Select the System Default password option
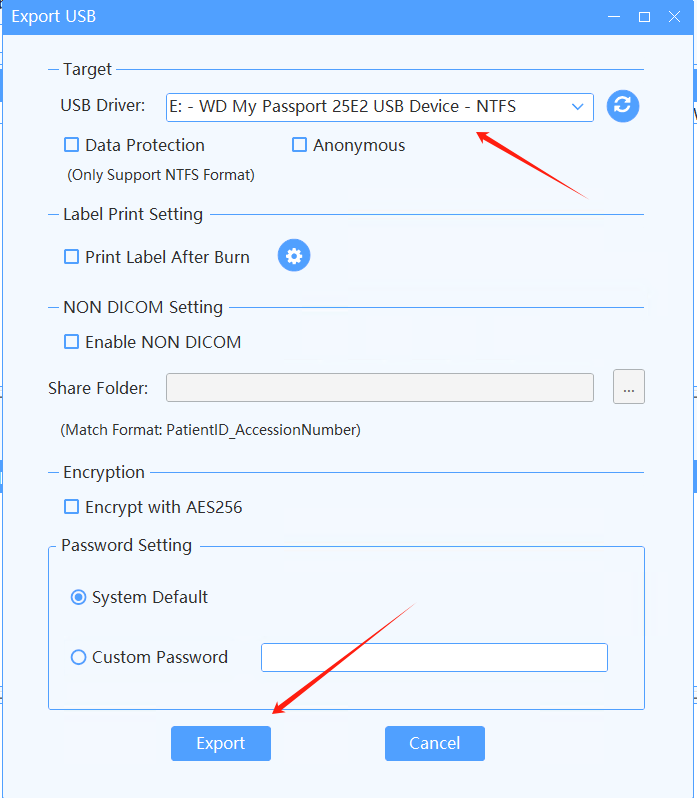Viewport: 697px width, 798px height. click(x=79, y=597)
